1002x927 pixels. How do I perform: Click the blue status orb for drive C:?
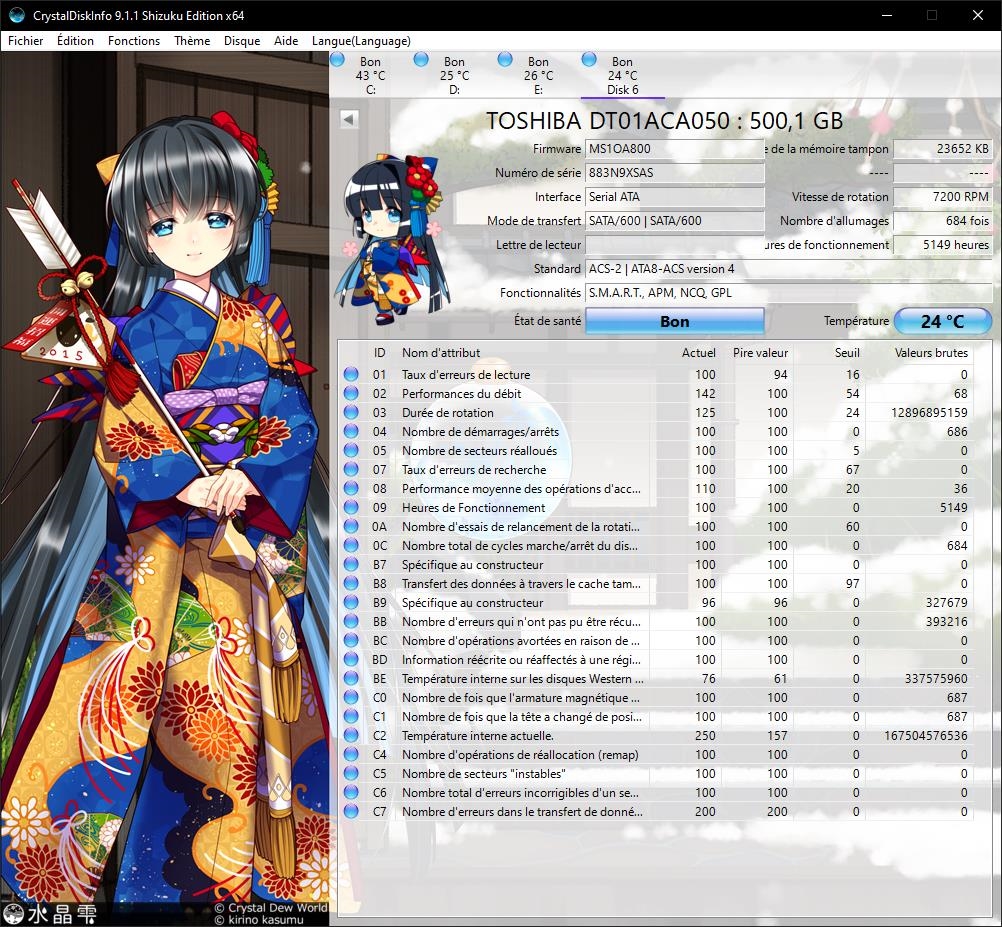pyautogui.click(x=337, y=60)
